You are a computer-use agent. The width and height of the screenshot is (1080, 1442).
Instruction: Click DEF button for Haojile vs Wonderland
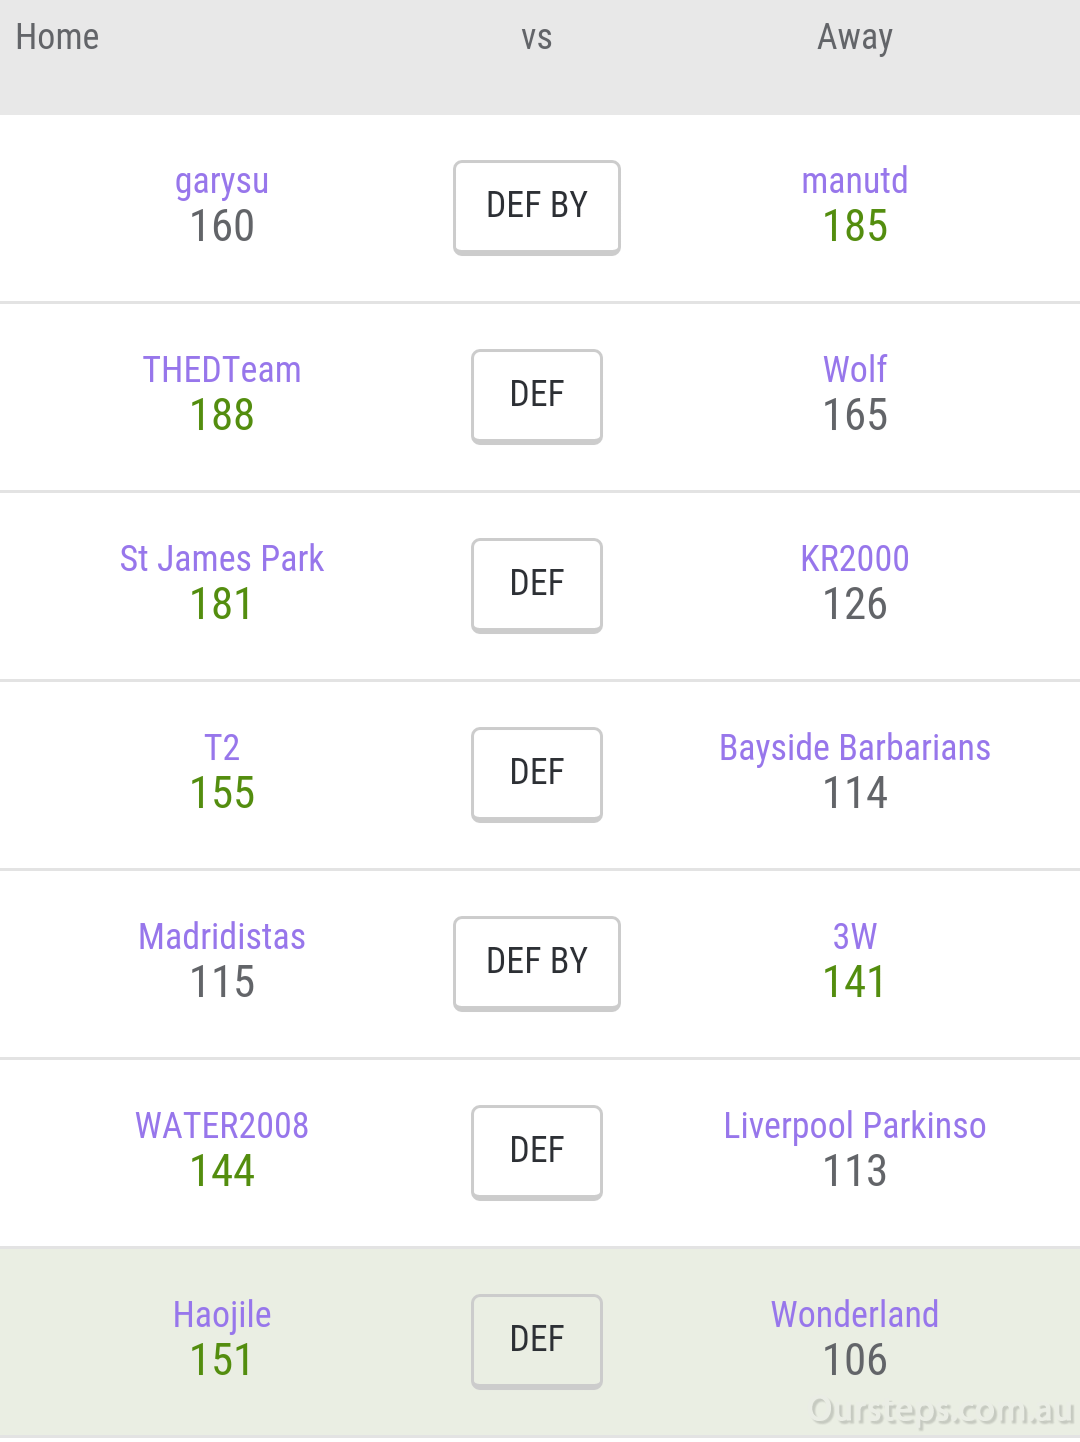coord(537,1341)
